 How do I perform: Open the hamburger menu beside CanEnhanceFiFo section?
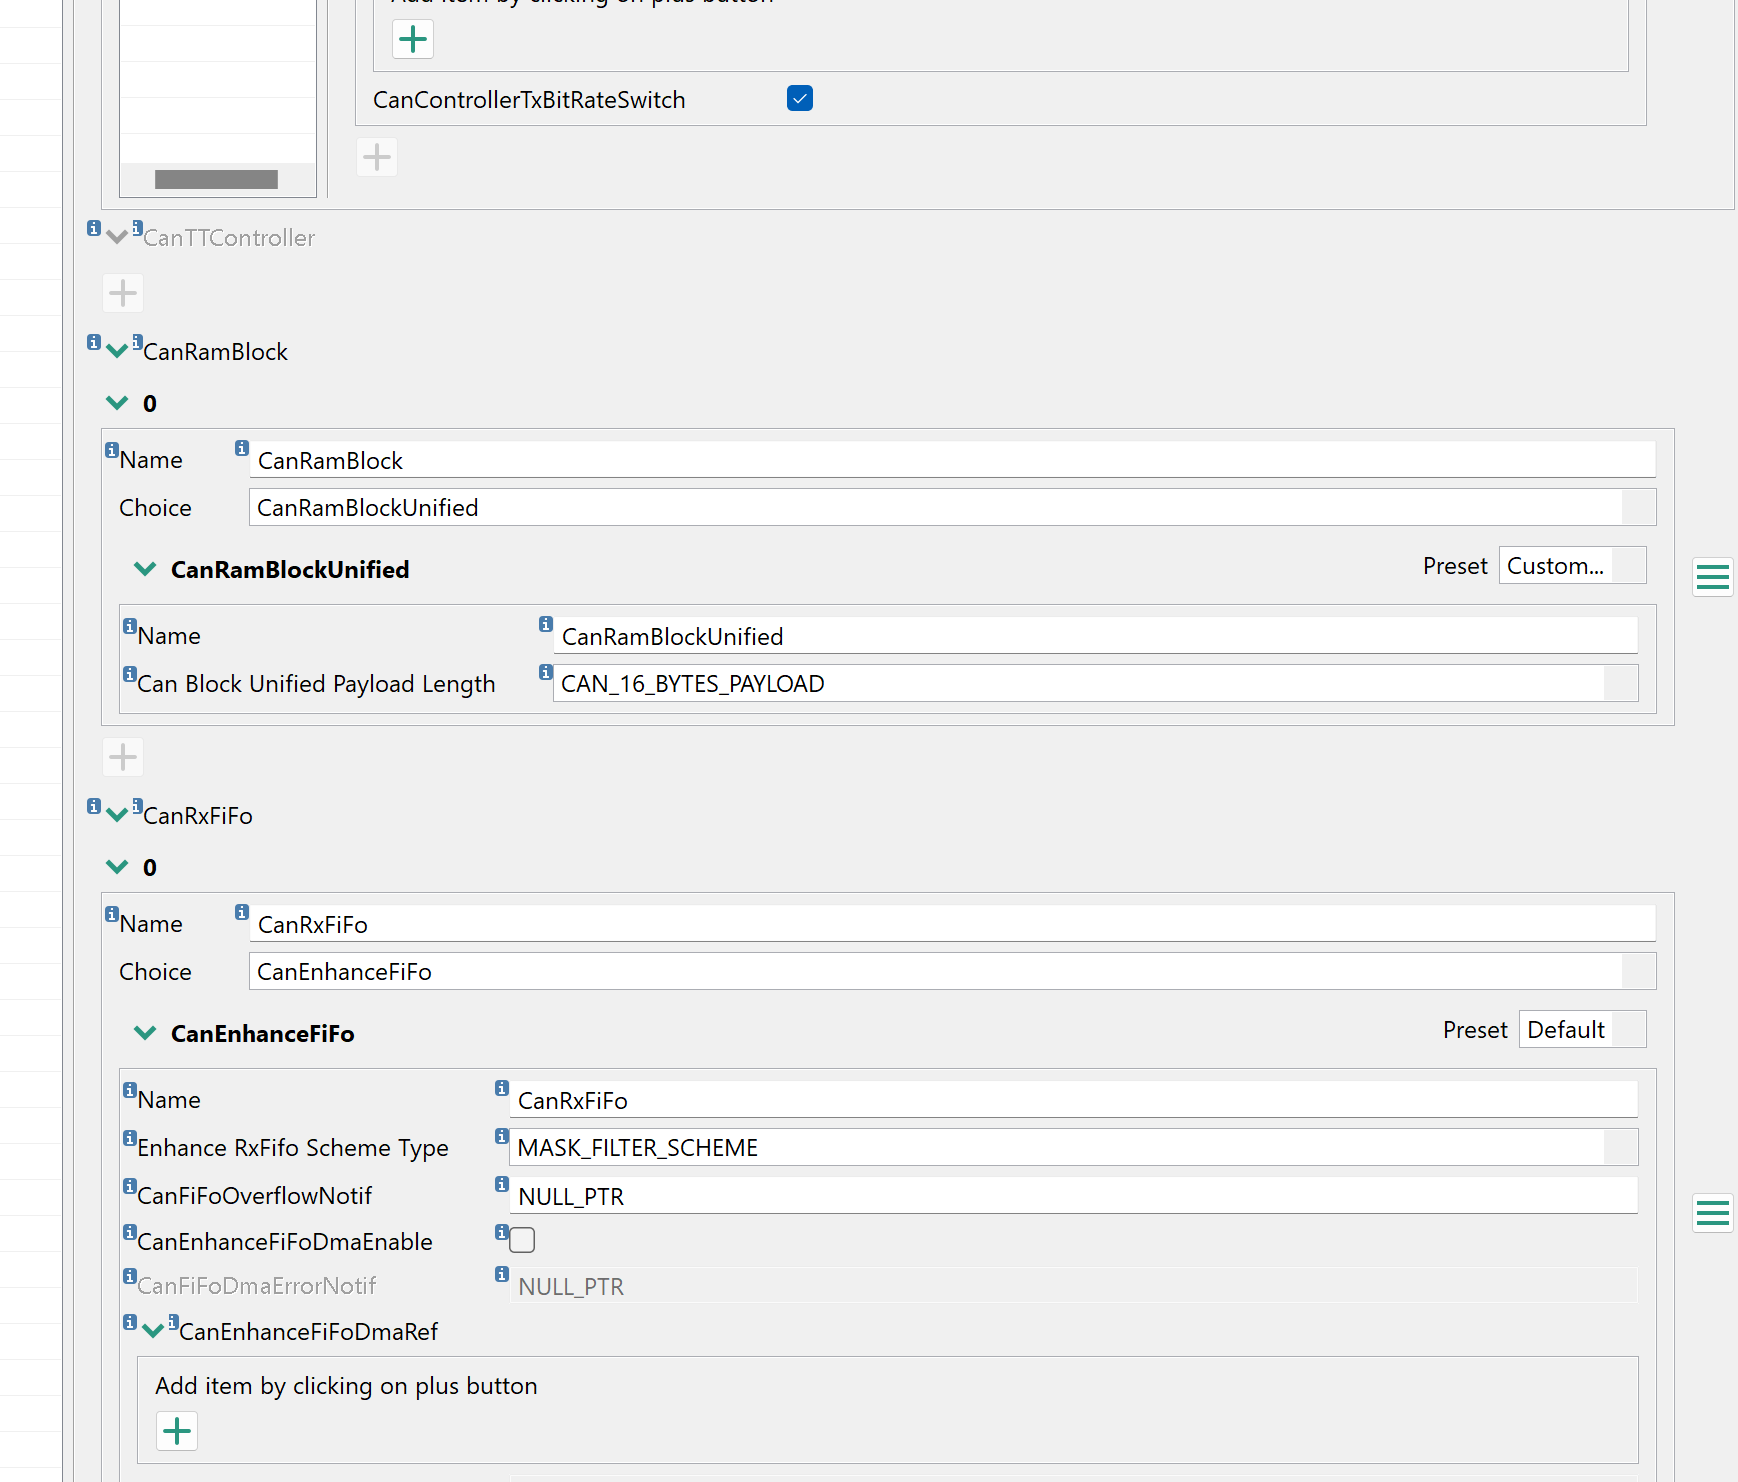click(x=1712, y=1213)
